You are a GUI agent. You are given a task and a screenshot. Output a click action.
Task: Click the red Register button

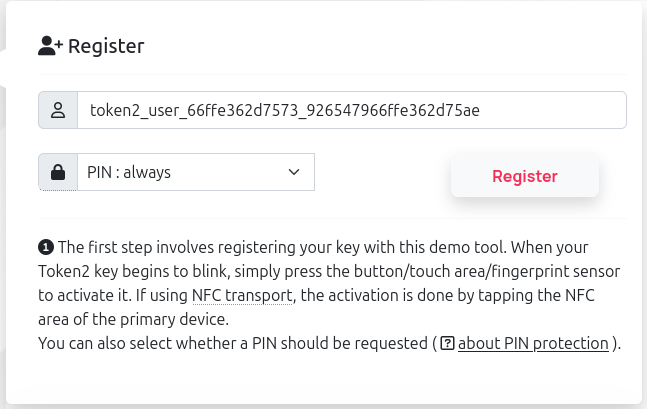[525, 176]
